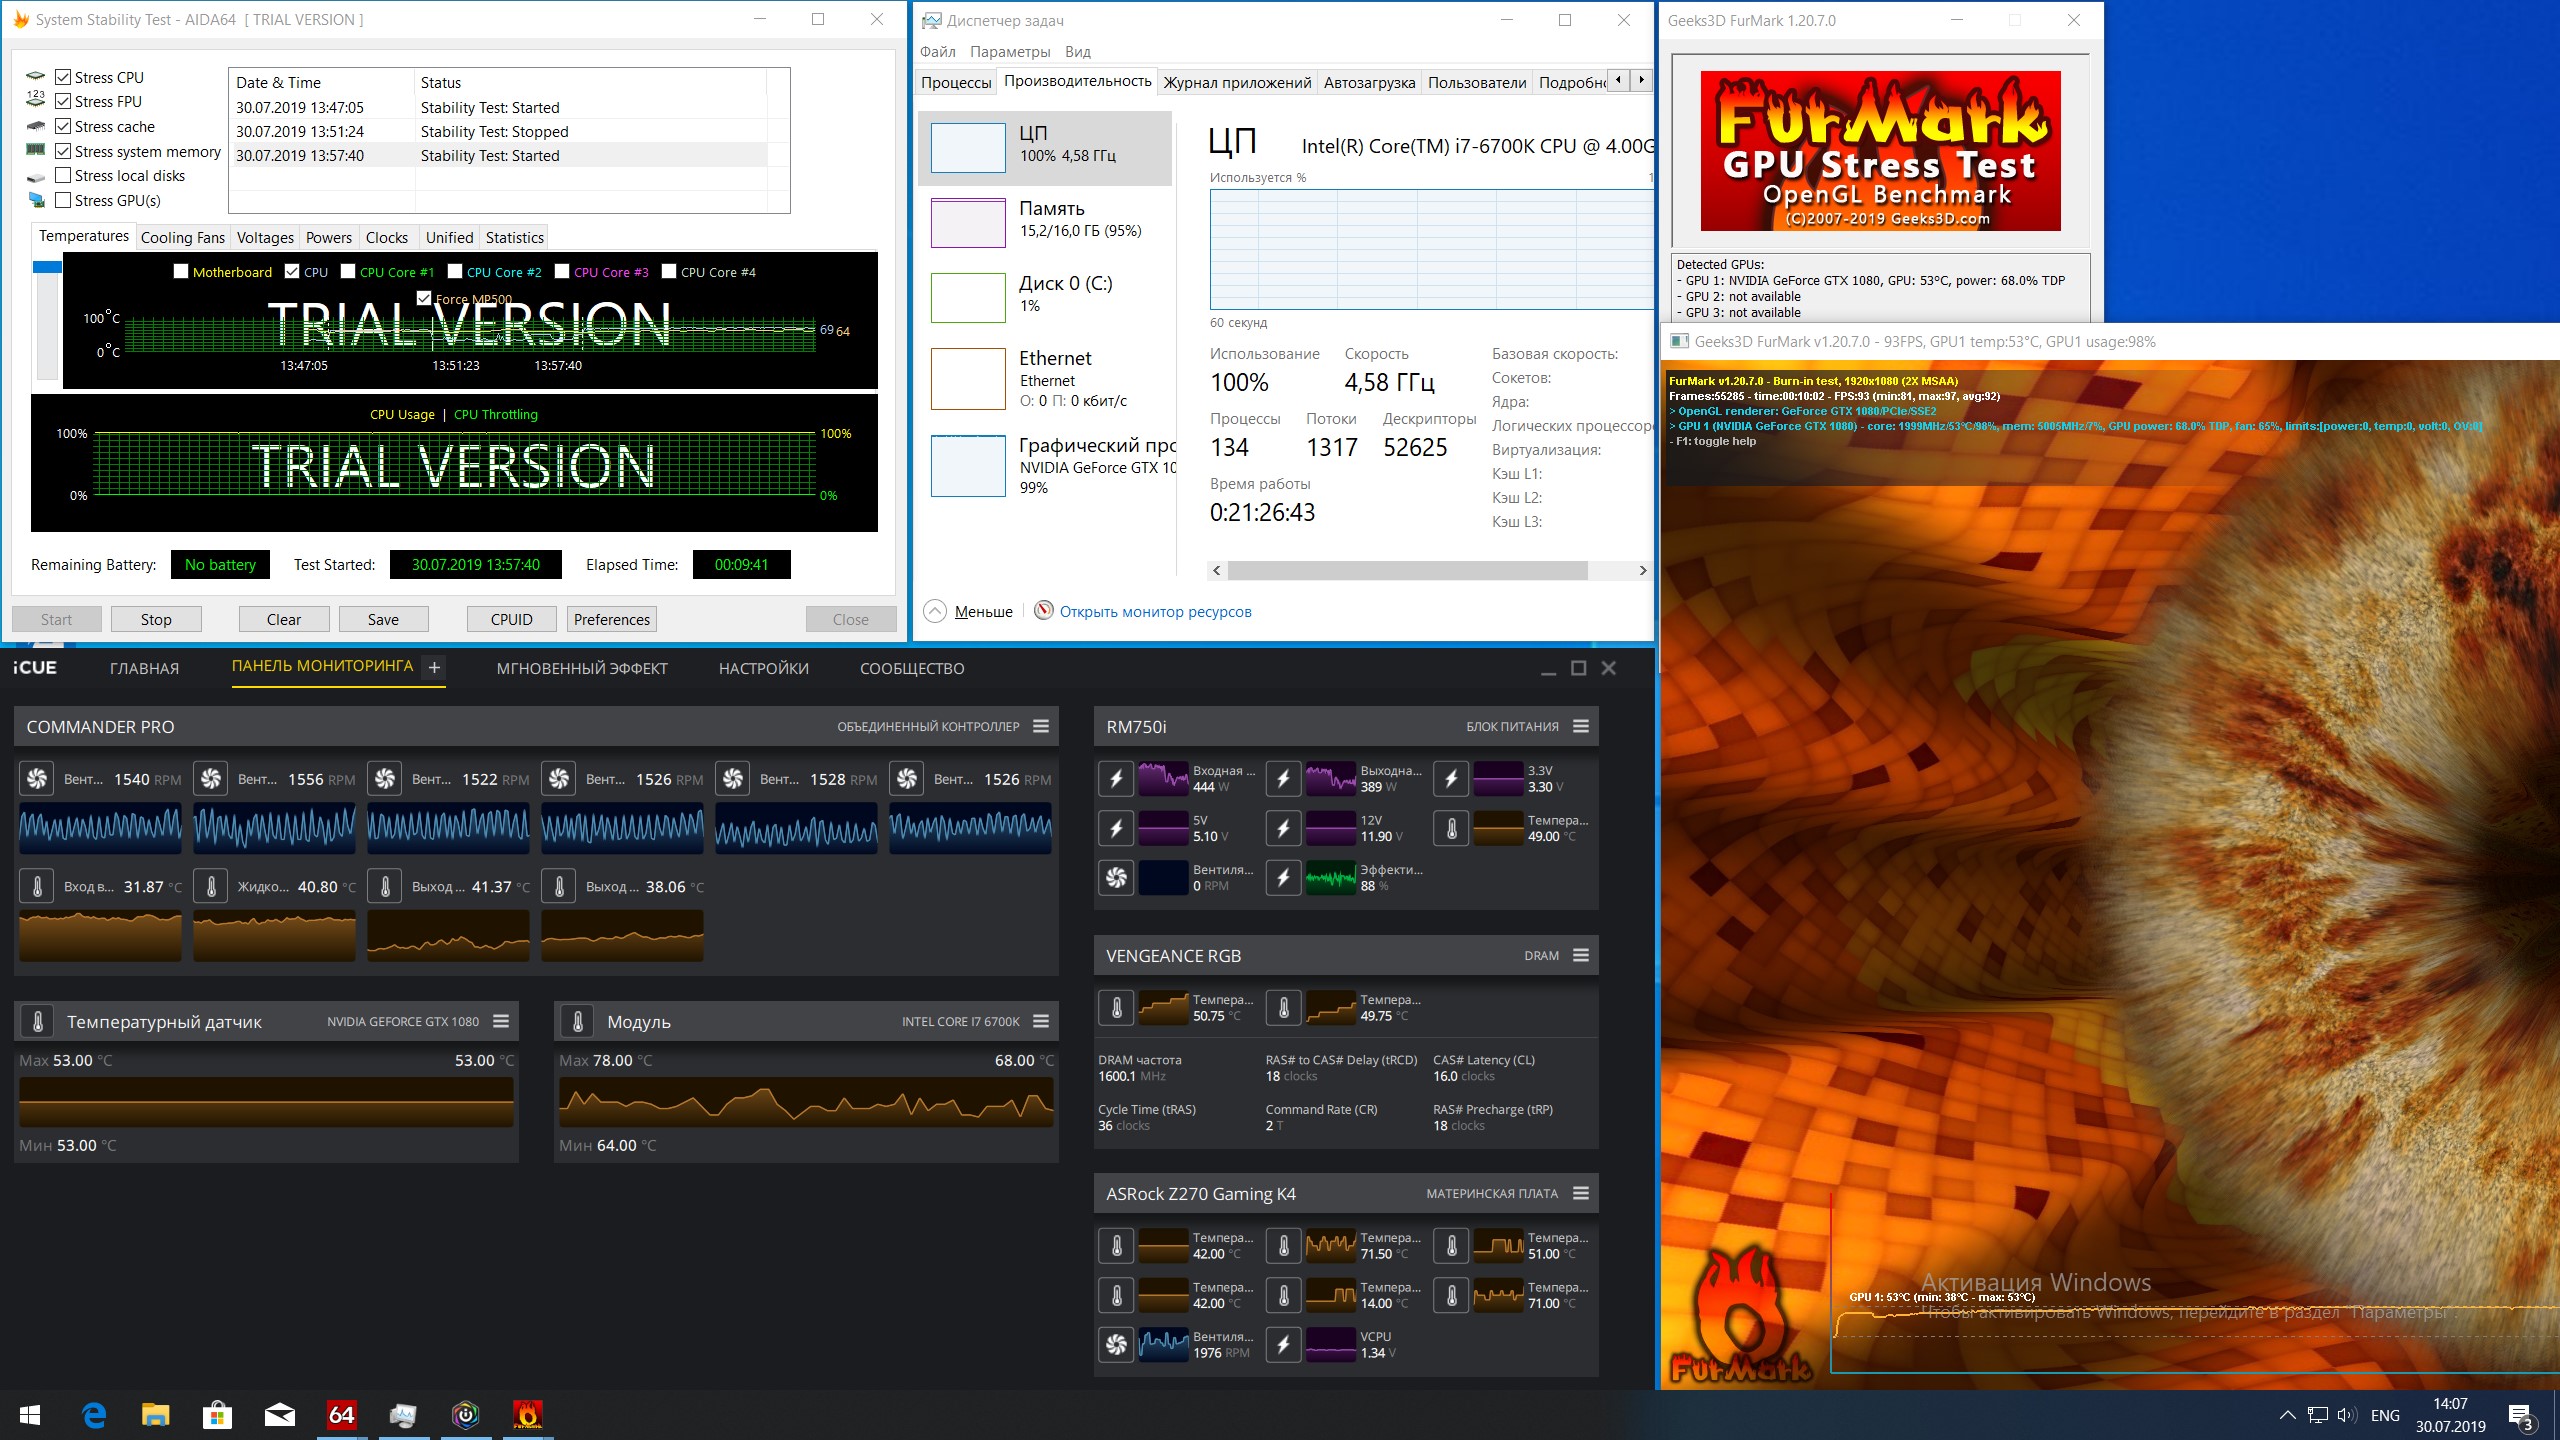
Task: Click the fan icon for 1522 RPM fan
Action: click(385, 779)
